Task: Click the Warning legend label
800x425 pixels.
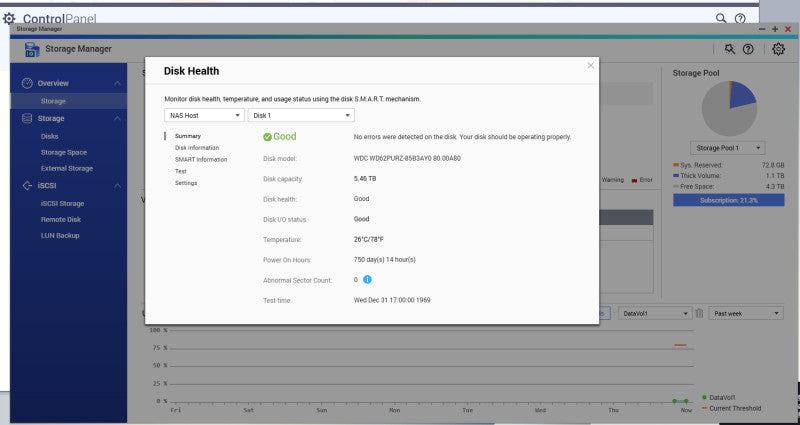Action: (x=612, y=180)
